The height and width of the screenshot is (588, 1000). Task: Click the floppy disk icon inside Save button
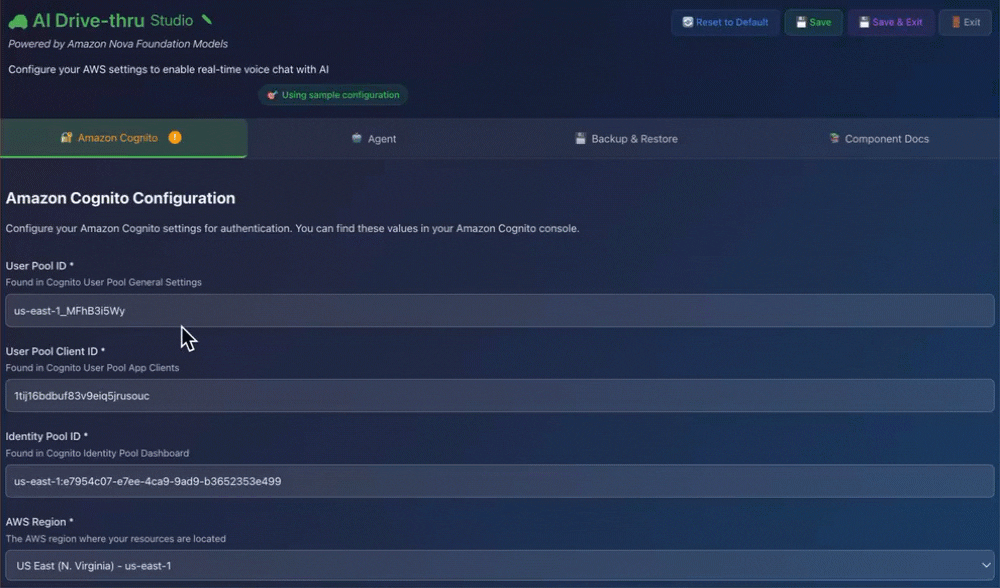pyautogui.click(x=802, y=23)
